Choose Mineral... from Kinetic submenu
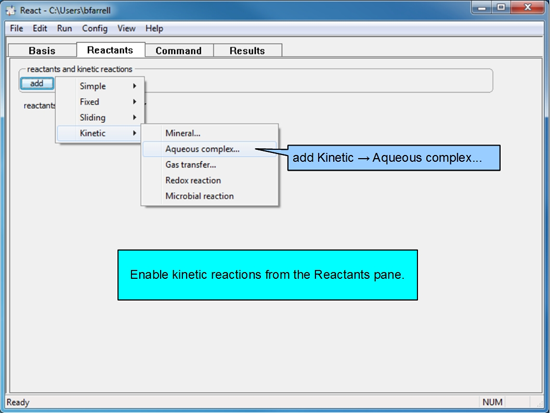The image size is (550, 413). [x=210, y=133]
